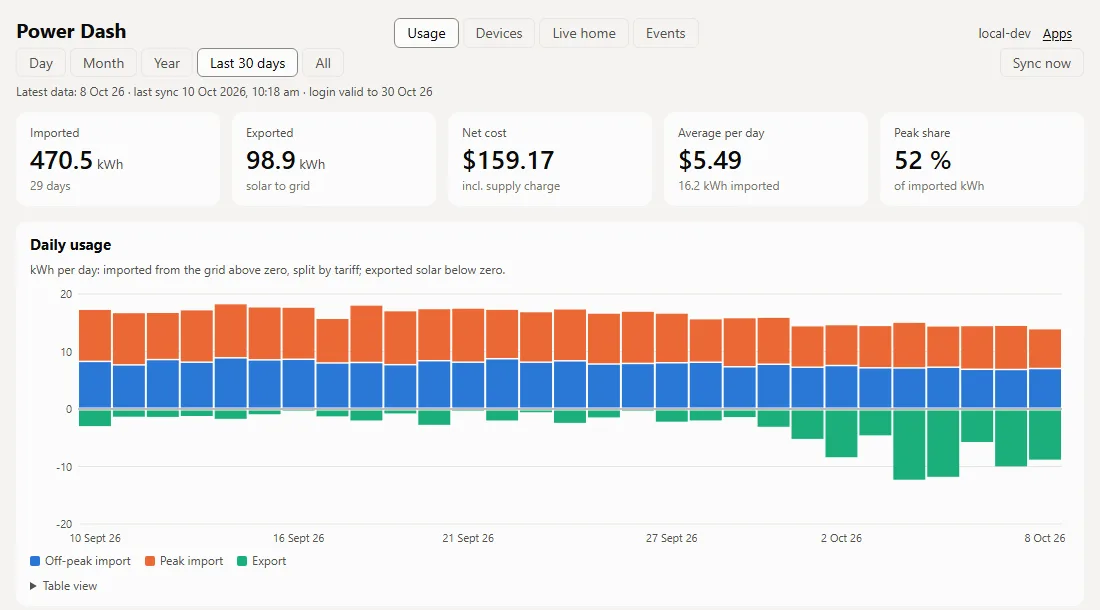Click the 10 Sept peak import bar segment

point(95,336)
